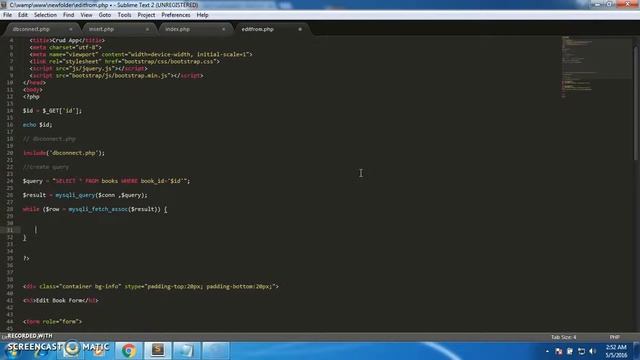Change the Tab Size: 4 setting
The width and height of the screenshot is (640, 360).
coord(563,337)
